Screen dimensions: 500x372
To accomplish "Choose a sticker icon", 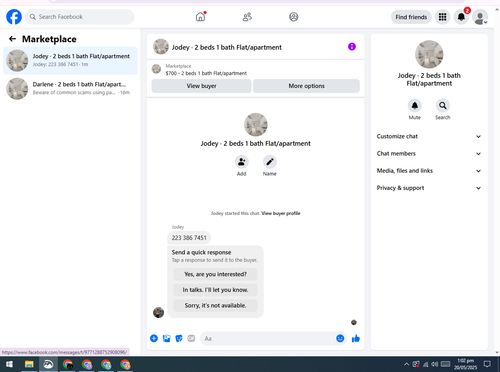I will (x=179, y=338).
